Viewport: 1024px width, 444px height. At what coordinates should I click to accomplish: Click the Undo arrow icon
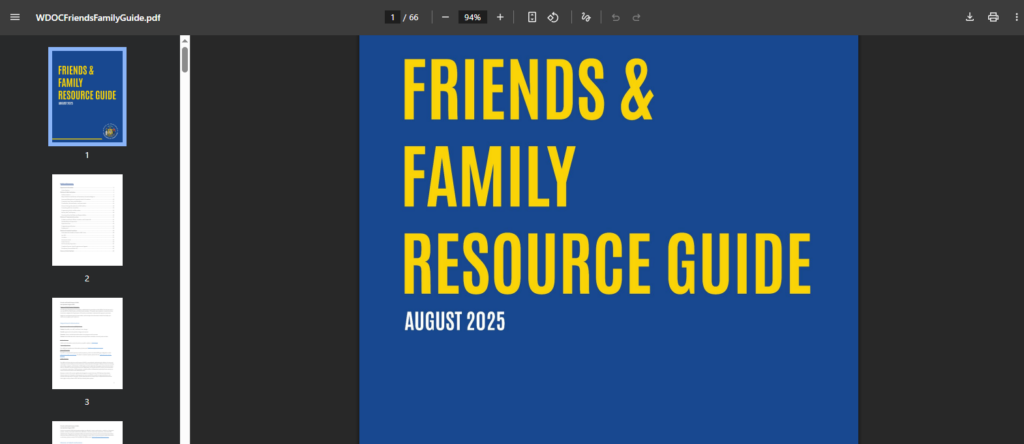point(615,17)
